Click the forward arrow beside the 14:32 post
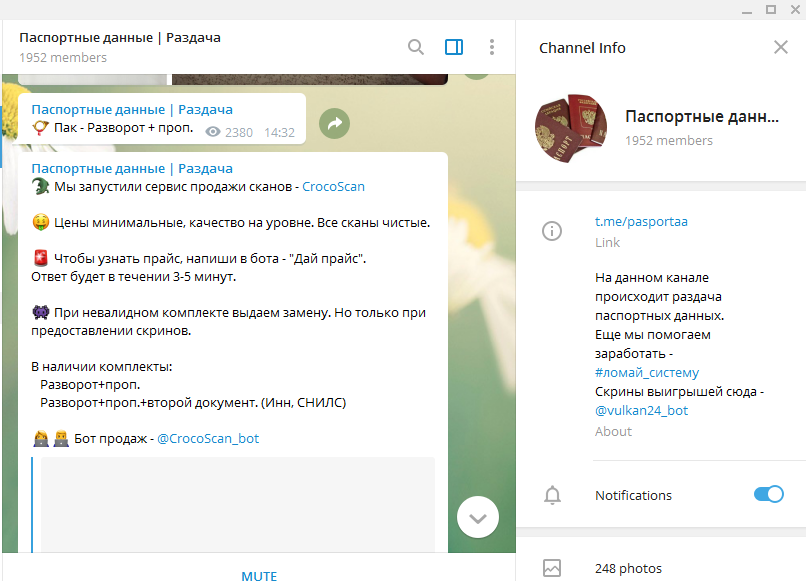The image size is (806, 581). tap(335, 123)
